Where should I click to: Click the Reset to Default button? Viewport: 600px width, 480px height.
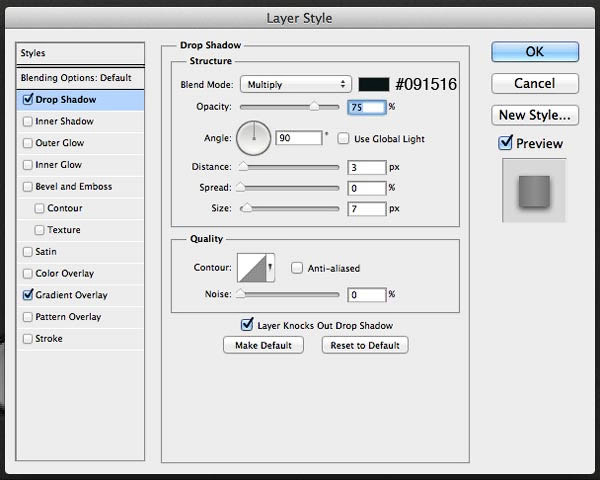point(365,345)
